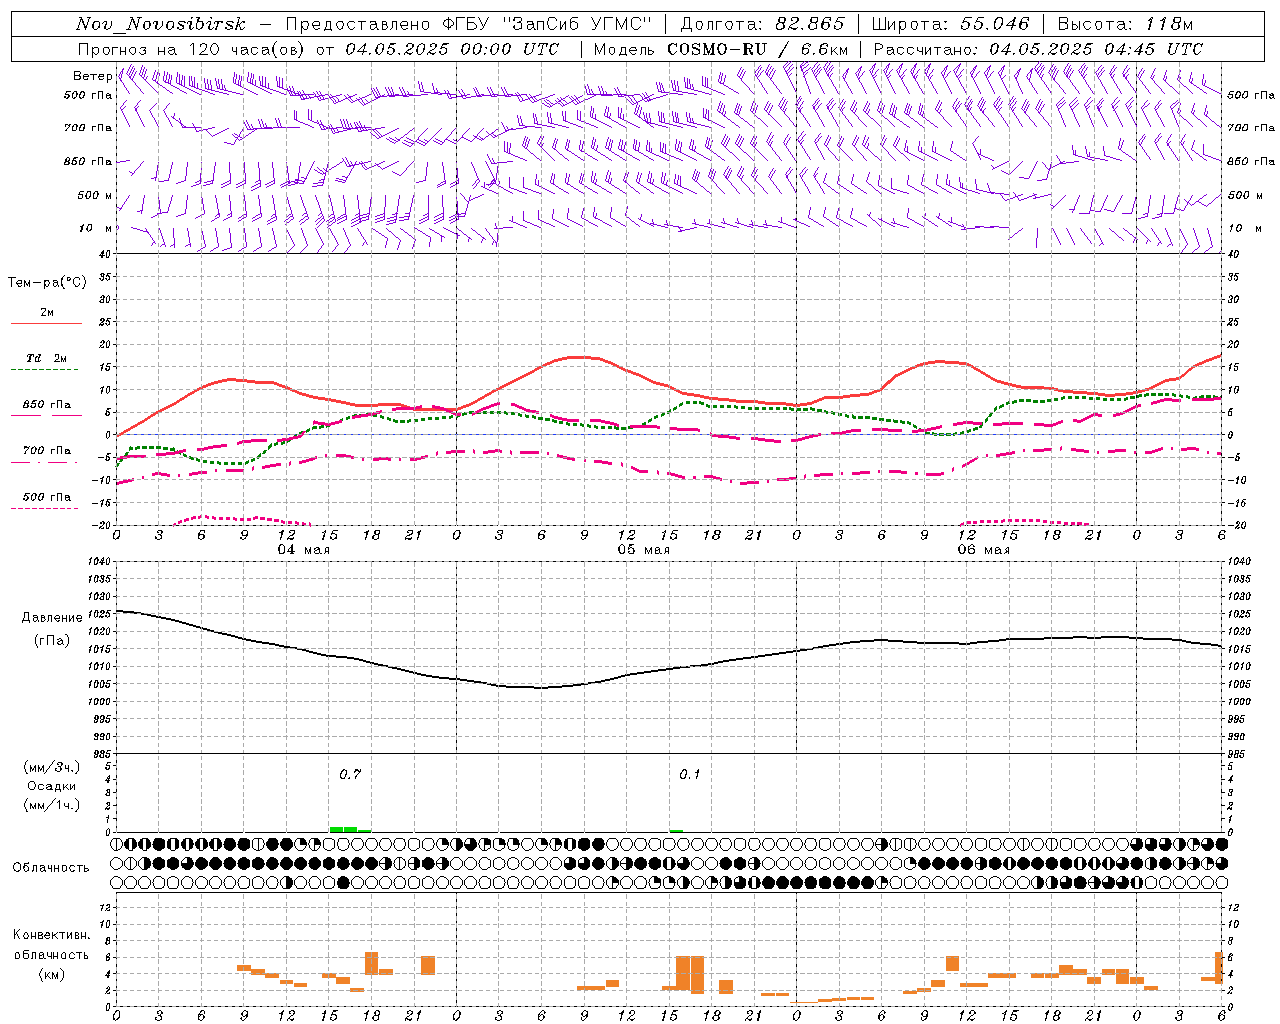The height and width of the screenshot is (1024, 1280).
Task: Click the Рассчитано: 04.05.2025 04:45 UTC timestamp
Action: click(1038, 49)
